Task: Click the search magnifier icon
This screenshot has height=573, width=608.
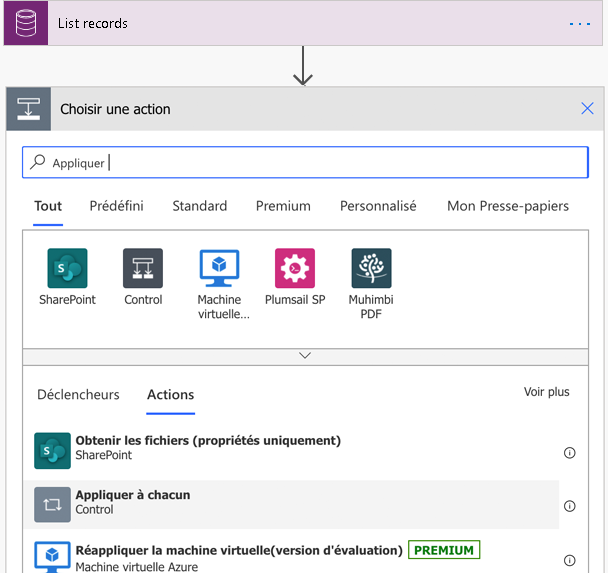Action: (38, 162)
